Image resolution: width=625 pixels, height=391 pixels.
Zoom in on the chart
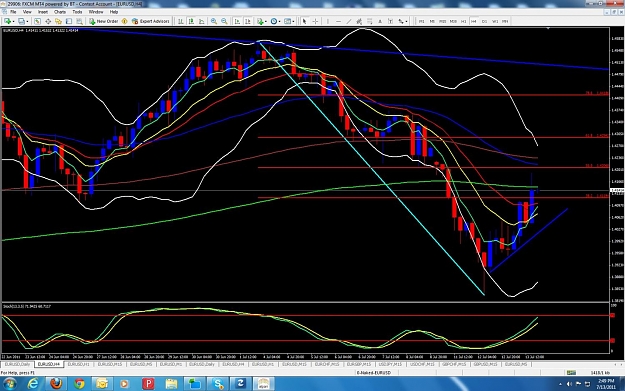tap(214, 21)
